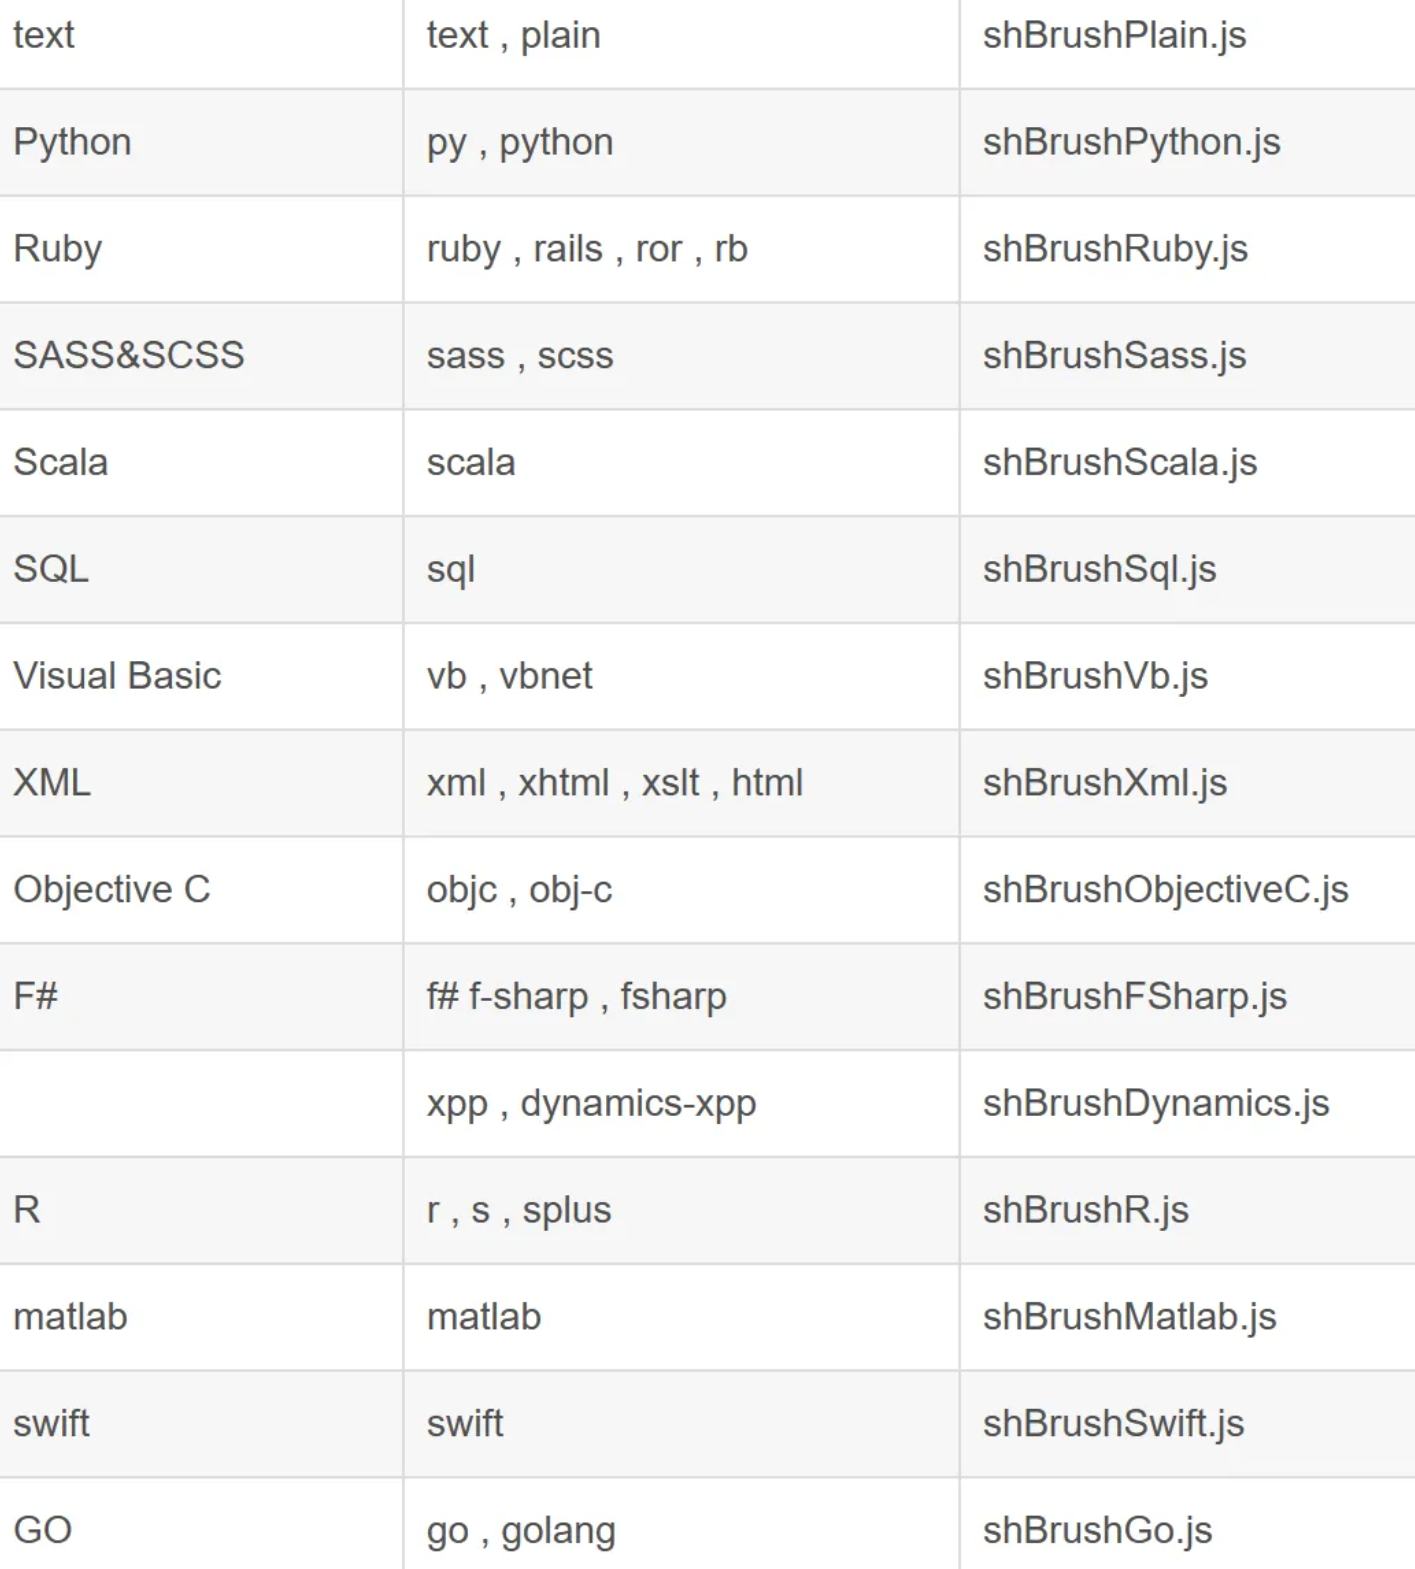Click the shBrushSql.js entry

(x=1099, y=570)
